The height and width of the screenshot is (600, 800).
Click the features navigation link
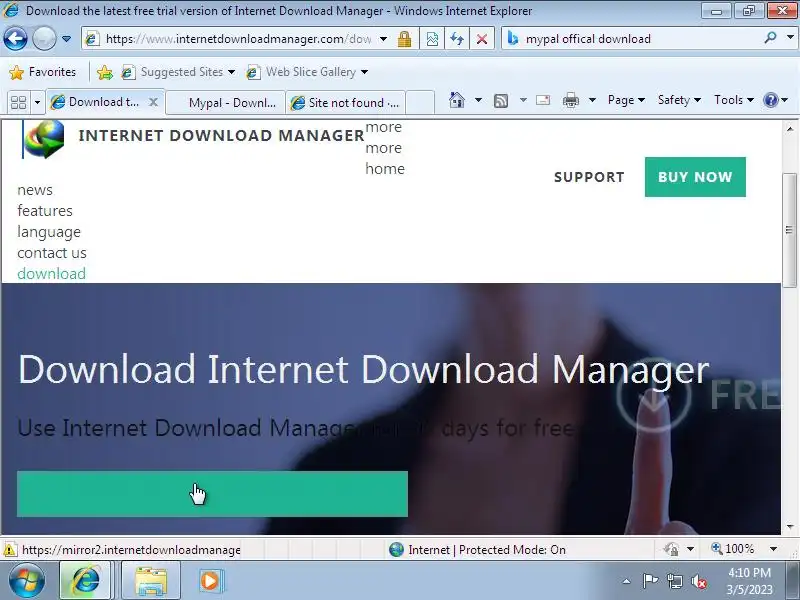(45, 211)
